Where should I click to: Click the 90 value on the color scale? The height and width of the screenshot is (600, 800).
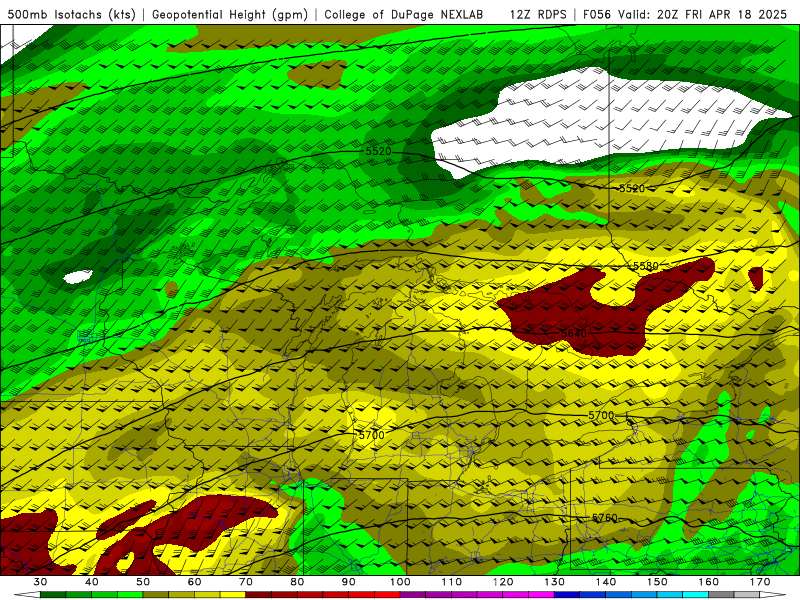[349, 582]
